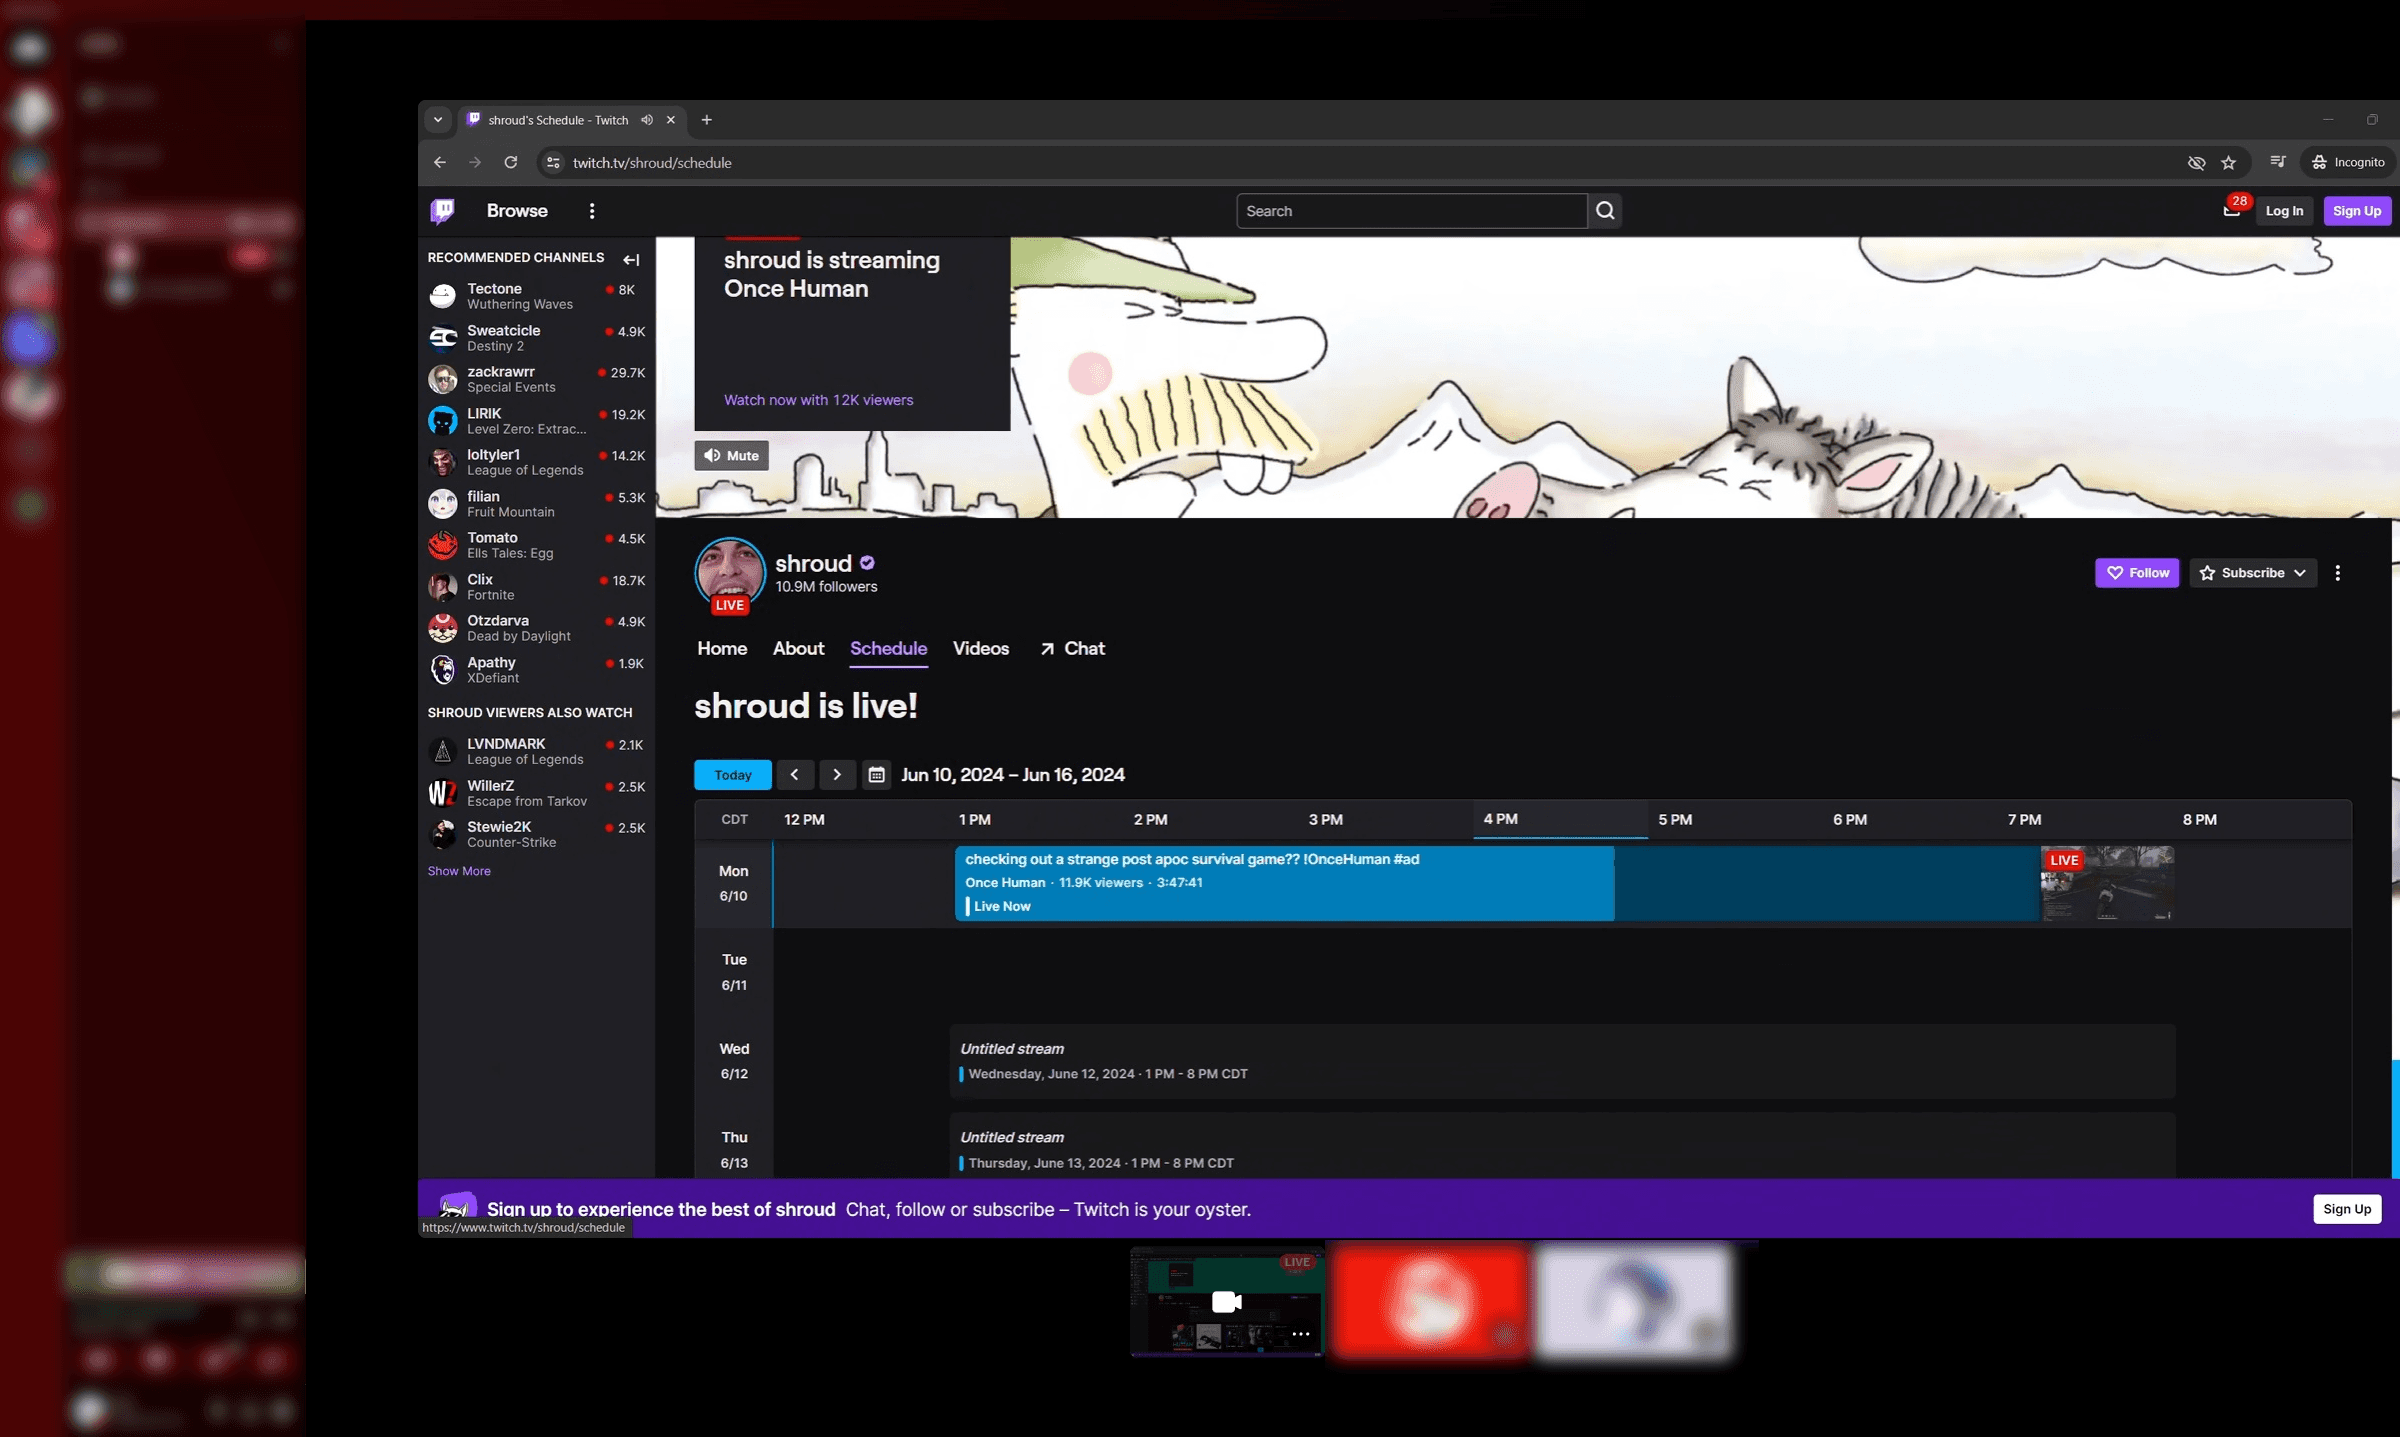Open zackrawrr channel in sidebar
This screenshot has height=1437, width=2400.
point(537,380)
